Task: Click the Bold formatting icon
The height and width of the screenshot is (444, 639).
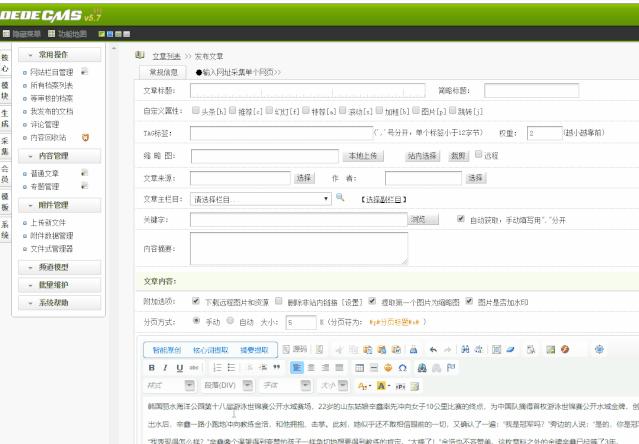Action: pyautogui.click(x=152, y=368)
